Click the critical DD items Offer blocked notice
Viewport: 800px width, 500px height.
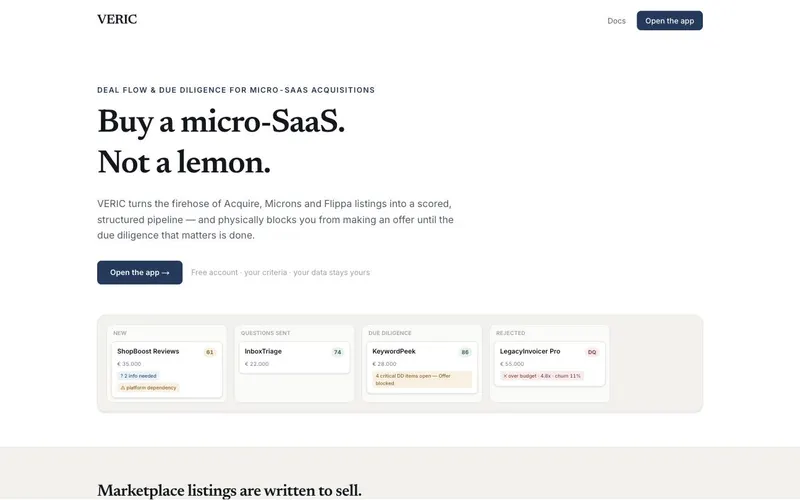click(422, 380)
